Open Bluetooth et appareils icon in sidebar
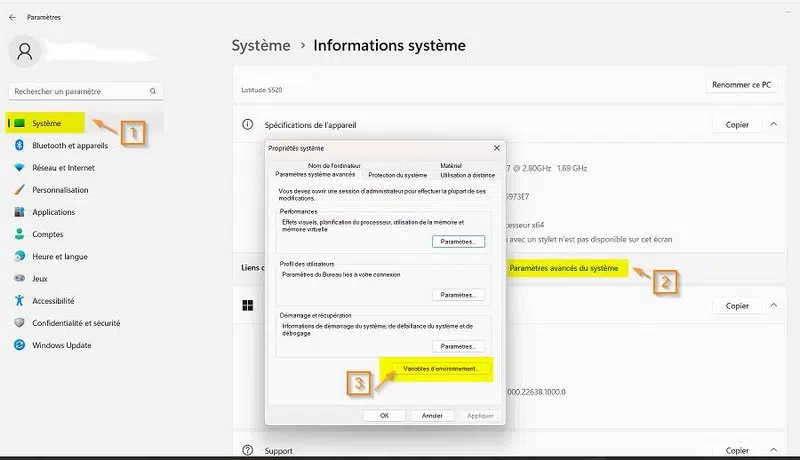The height and width of the screenshot is (460, 800). click(19, 145)
